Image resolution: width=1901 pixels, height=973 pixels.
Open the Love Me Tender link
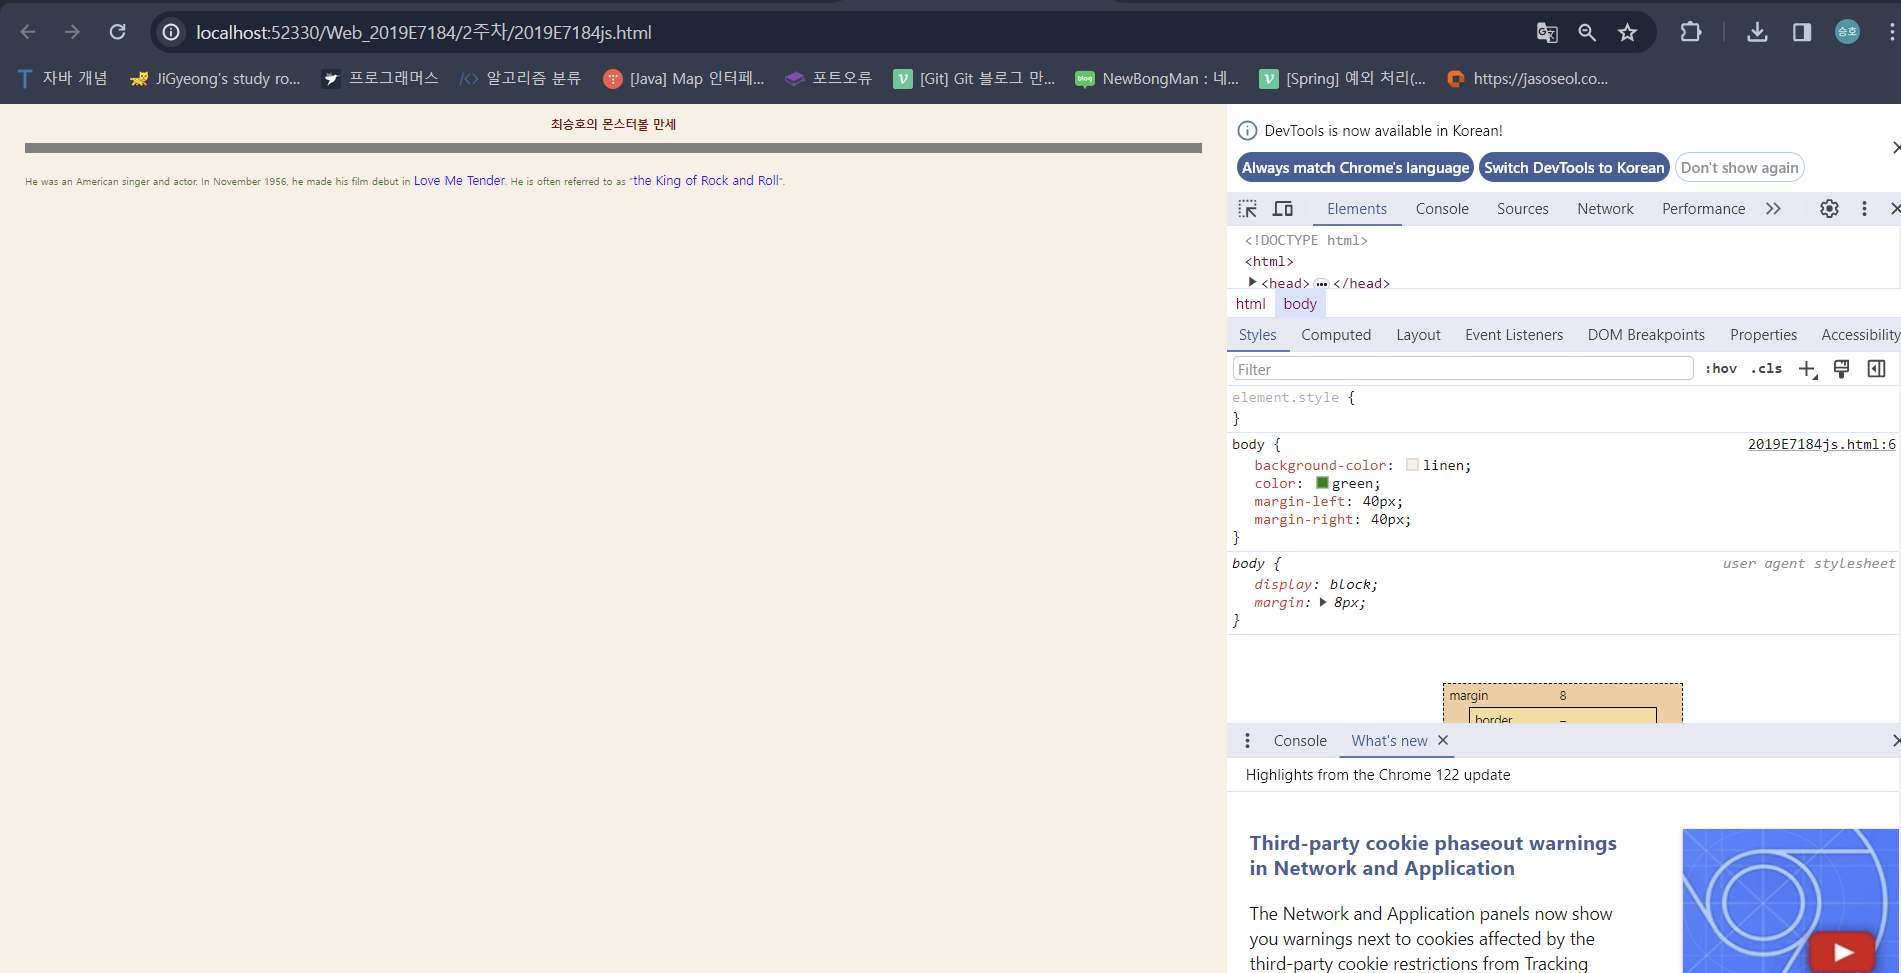[x=459, y=181]
